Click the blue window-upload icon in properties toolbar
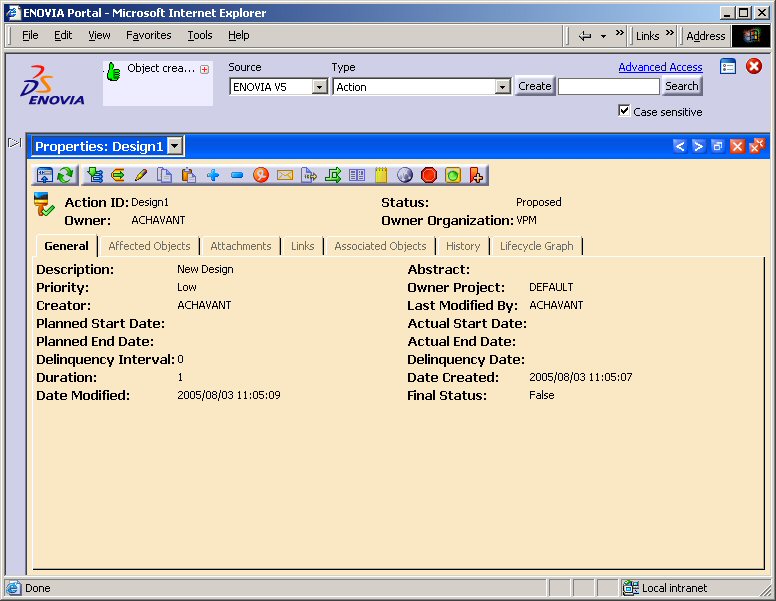Viewport: 776px width, 601px height. 45,175
